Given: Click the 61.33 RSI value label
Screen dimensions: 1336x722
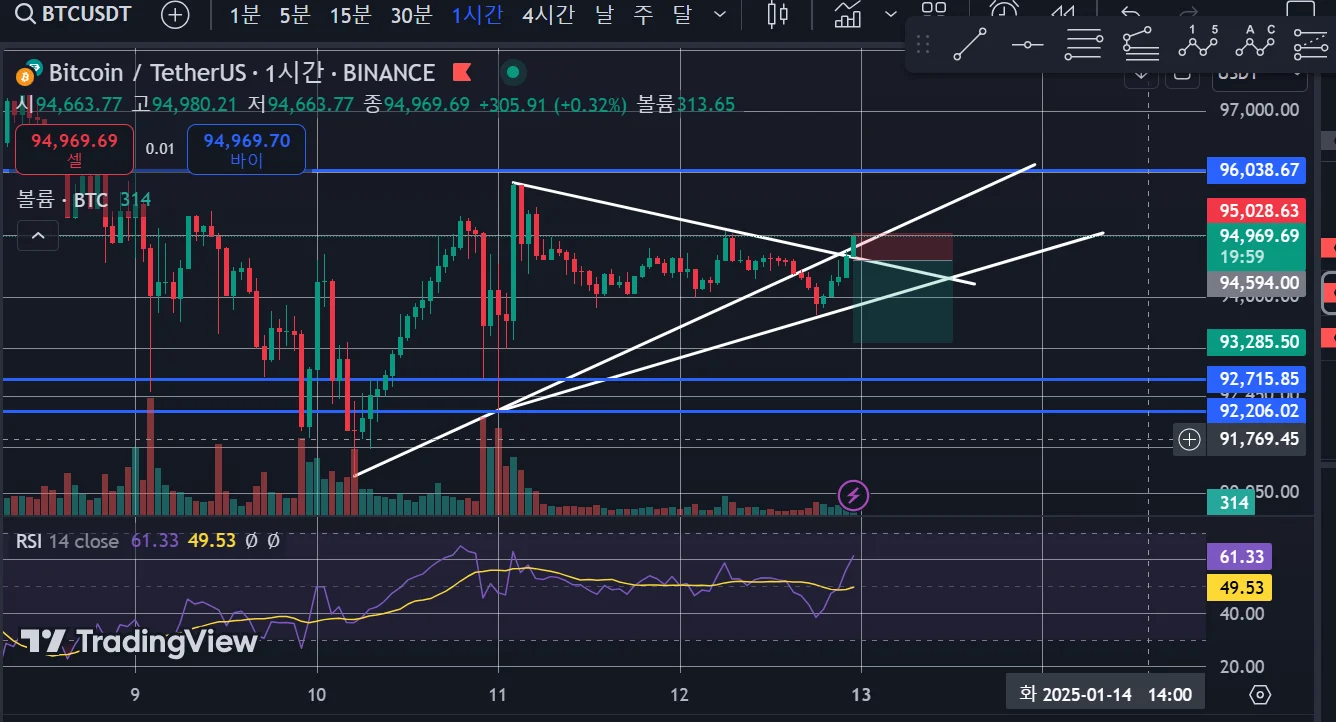Looking at the screenshot, I should [1240, 557].
